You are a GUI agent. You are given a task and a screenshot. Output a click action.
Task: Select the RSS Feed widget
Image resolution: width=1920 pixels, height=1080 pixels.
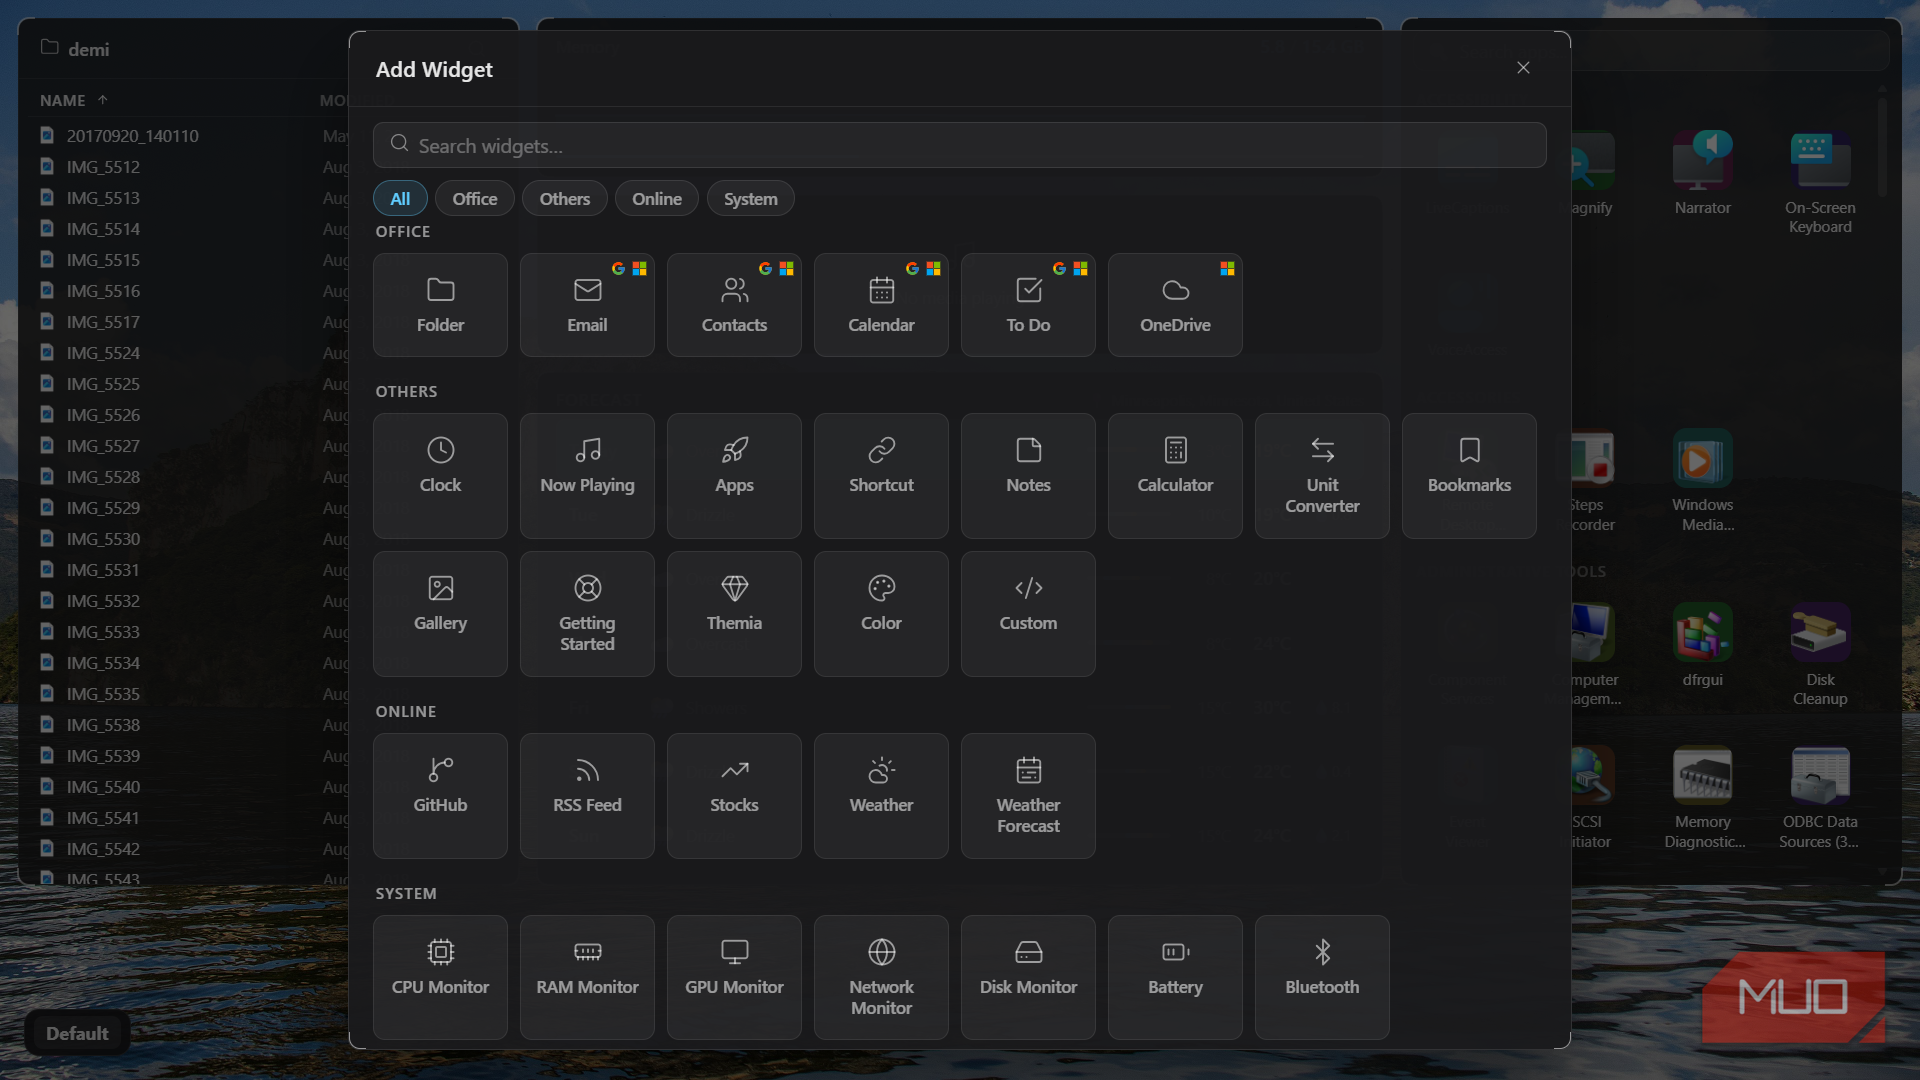(587, 796)
